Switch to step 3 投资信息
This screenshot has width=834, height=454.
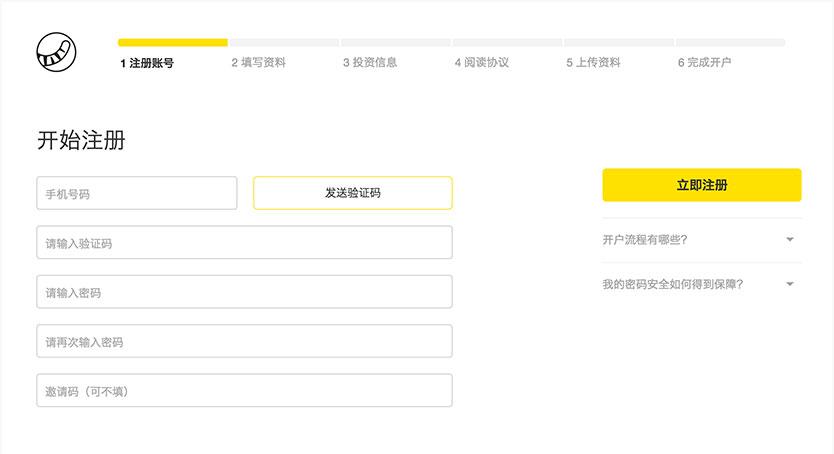pos(370,62)
